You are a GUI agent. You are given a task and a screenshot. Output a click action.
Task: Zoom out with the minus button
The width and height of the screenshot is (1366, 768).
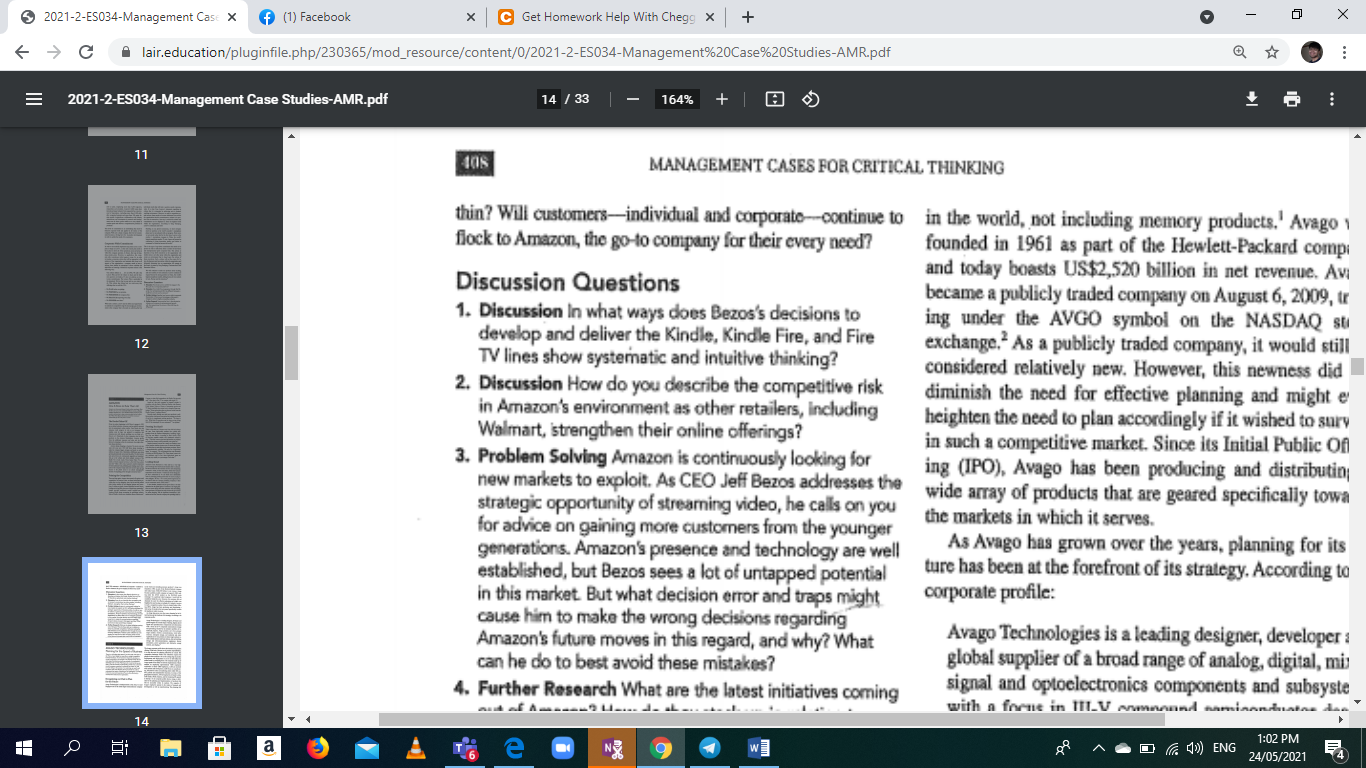632,99
